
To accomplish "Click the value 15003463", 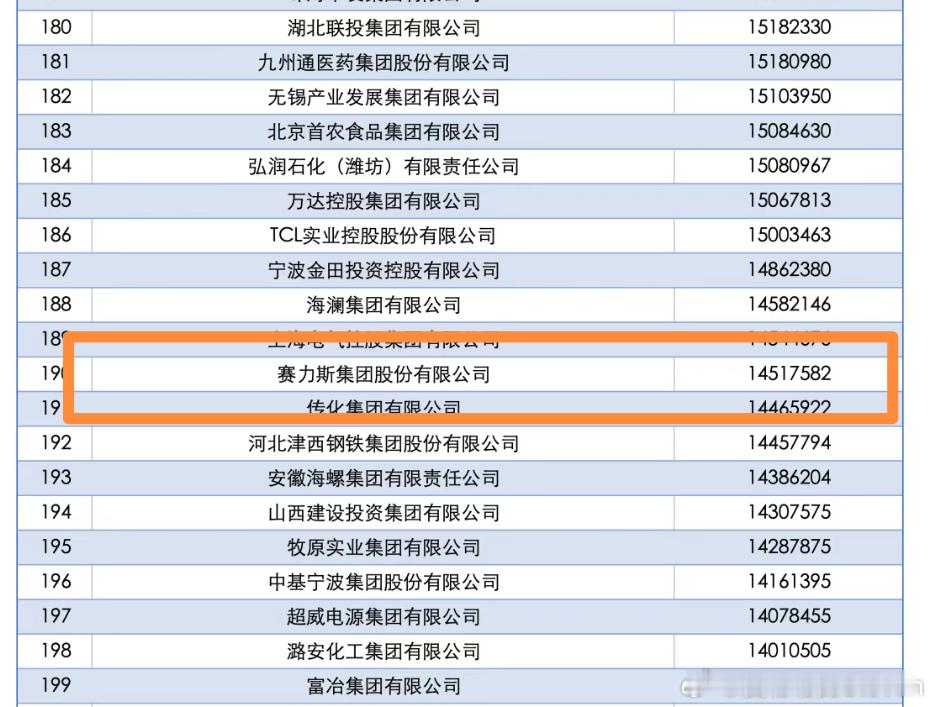I will point(789,235).
